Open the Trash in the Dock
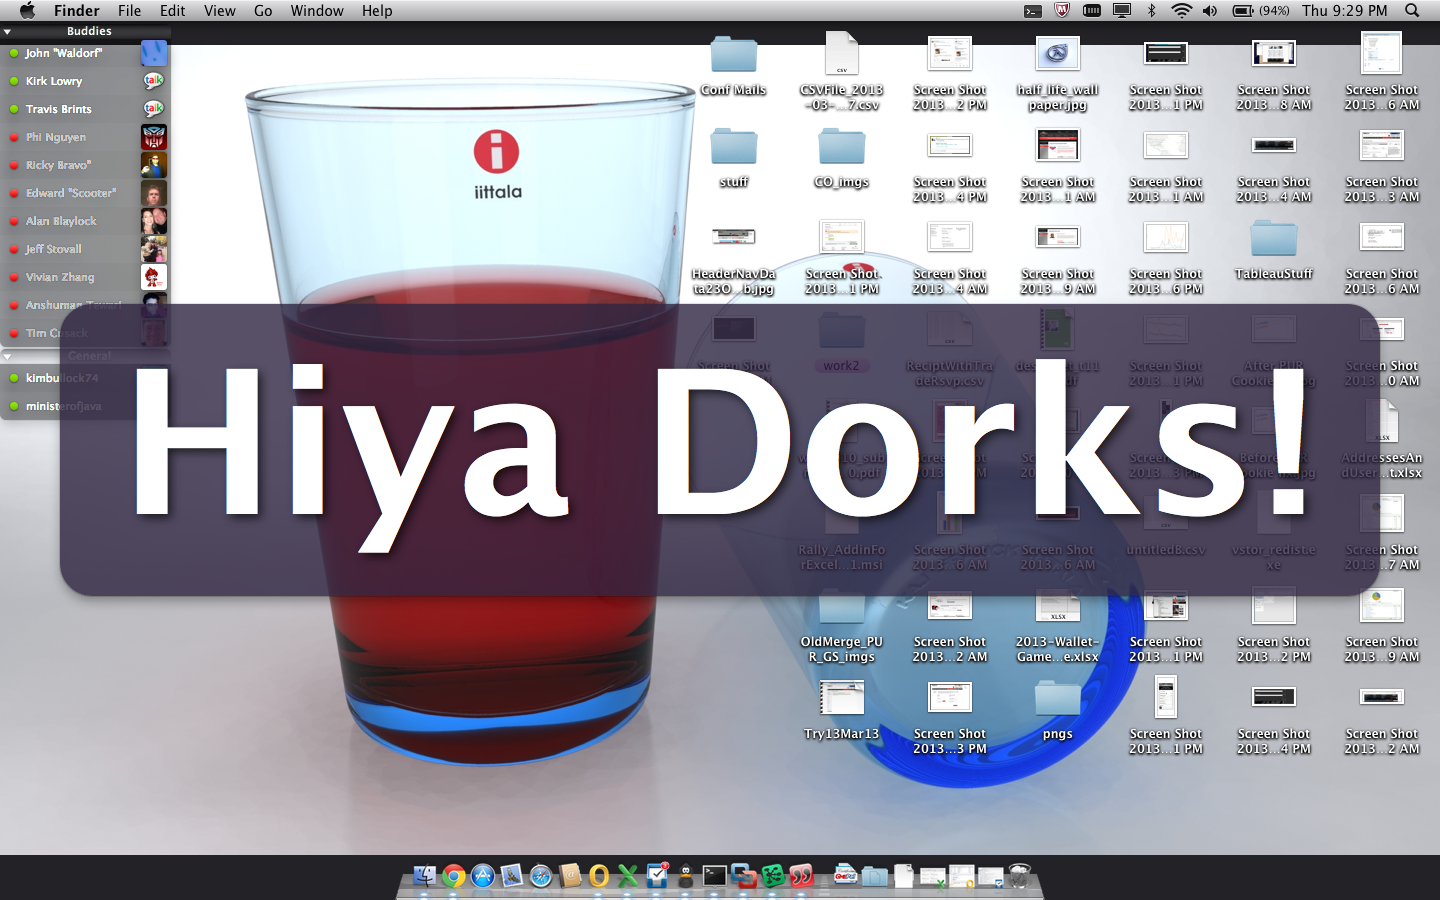Viewport: 1440px width, 900px height. pyautogui.click(x=1019, y=876)
